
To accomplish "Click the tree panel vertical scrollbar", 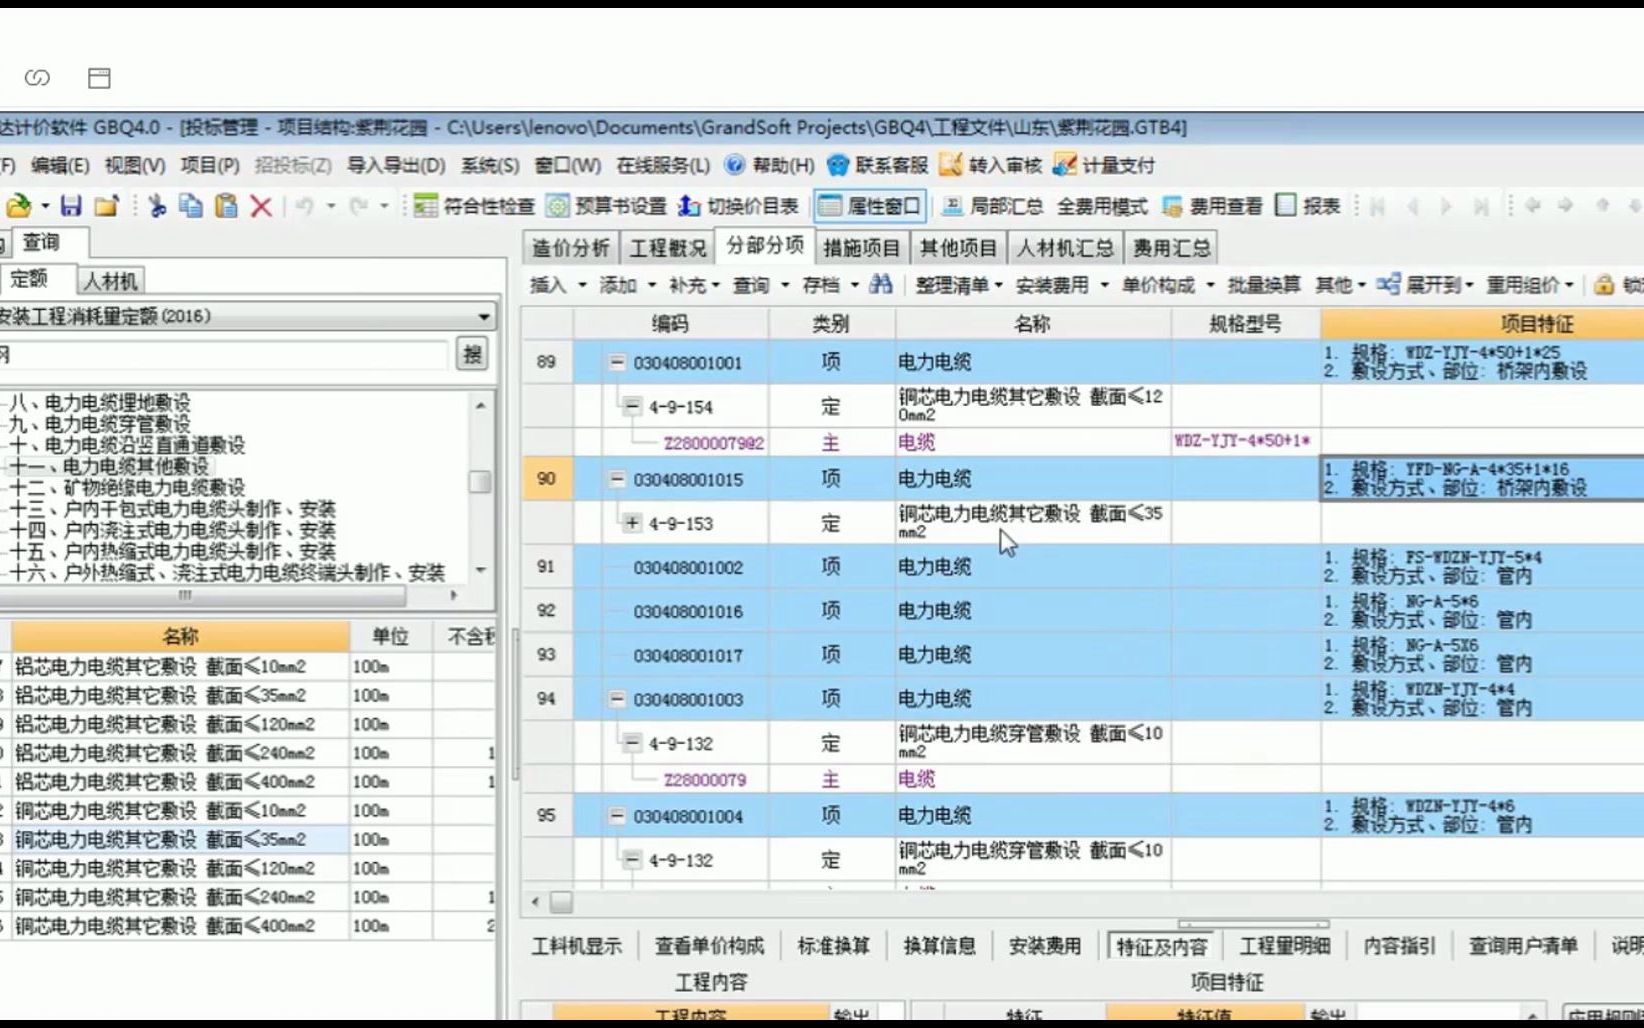I will [481, 482].
